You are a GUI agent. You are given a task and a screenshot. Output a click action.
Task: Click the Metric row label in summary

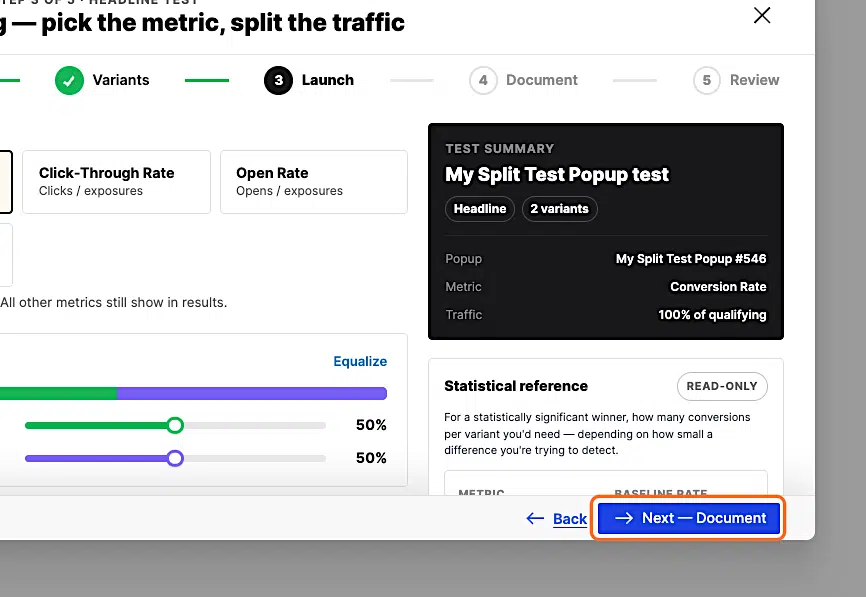[463, 287]
